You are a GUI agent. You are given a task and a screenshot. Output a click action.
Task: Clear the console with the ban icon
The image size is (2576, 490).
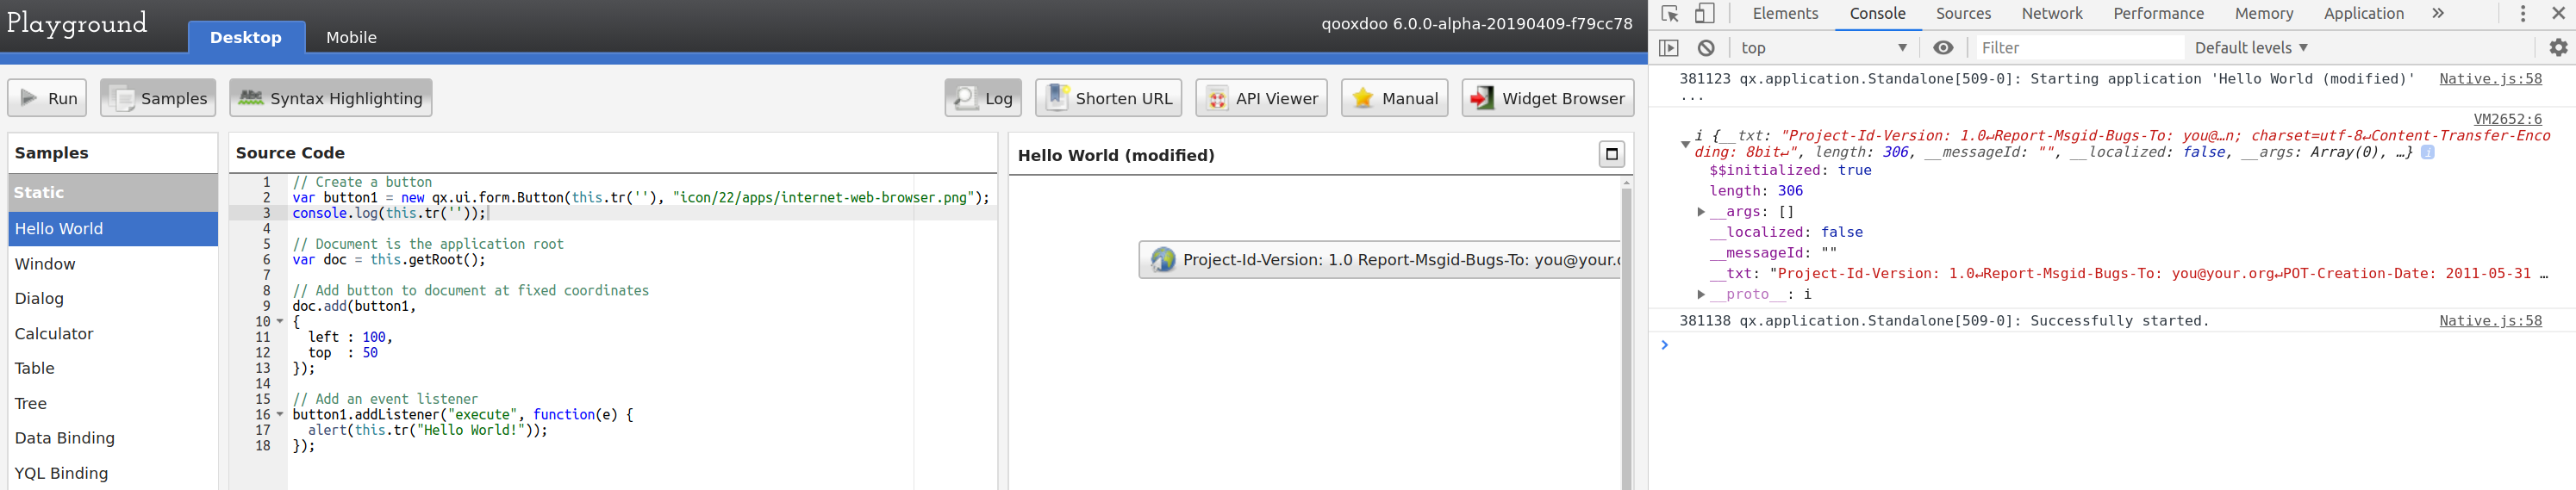tap(1706, 48)
